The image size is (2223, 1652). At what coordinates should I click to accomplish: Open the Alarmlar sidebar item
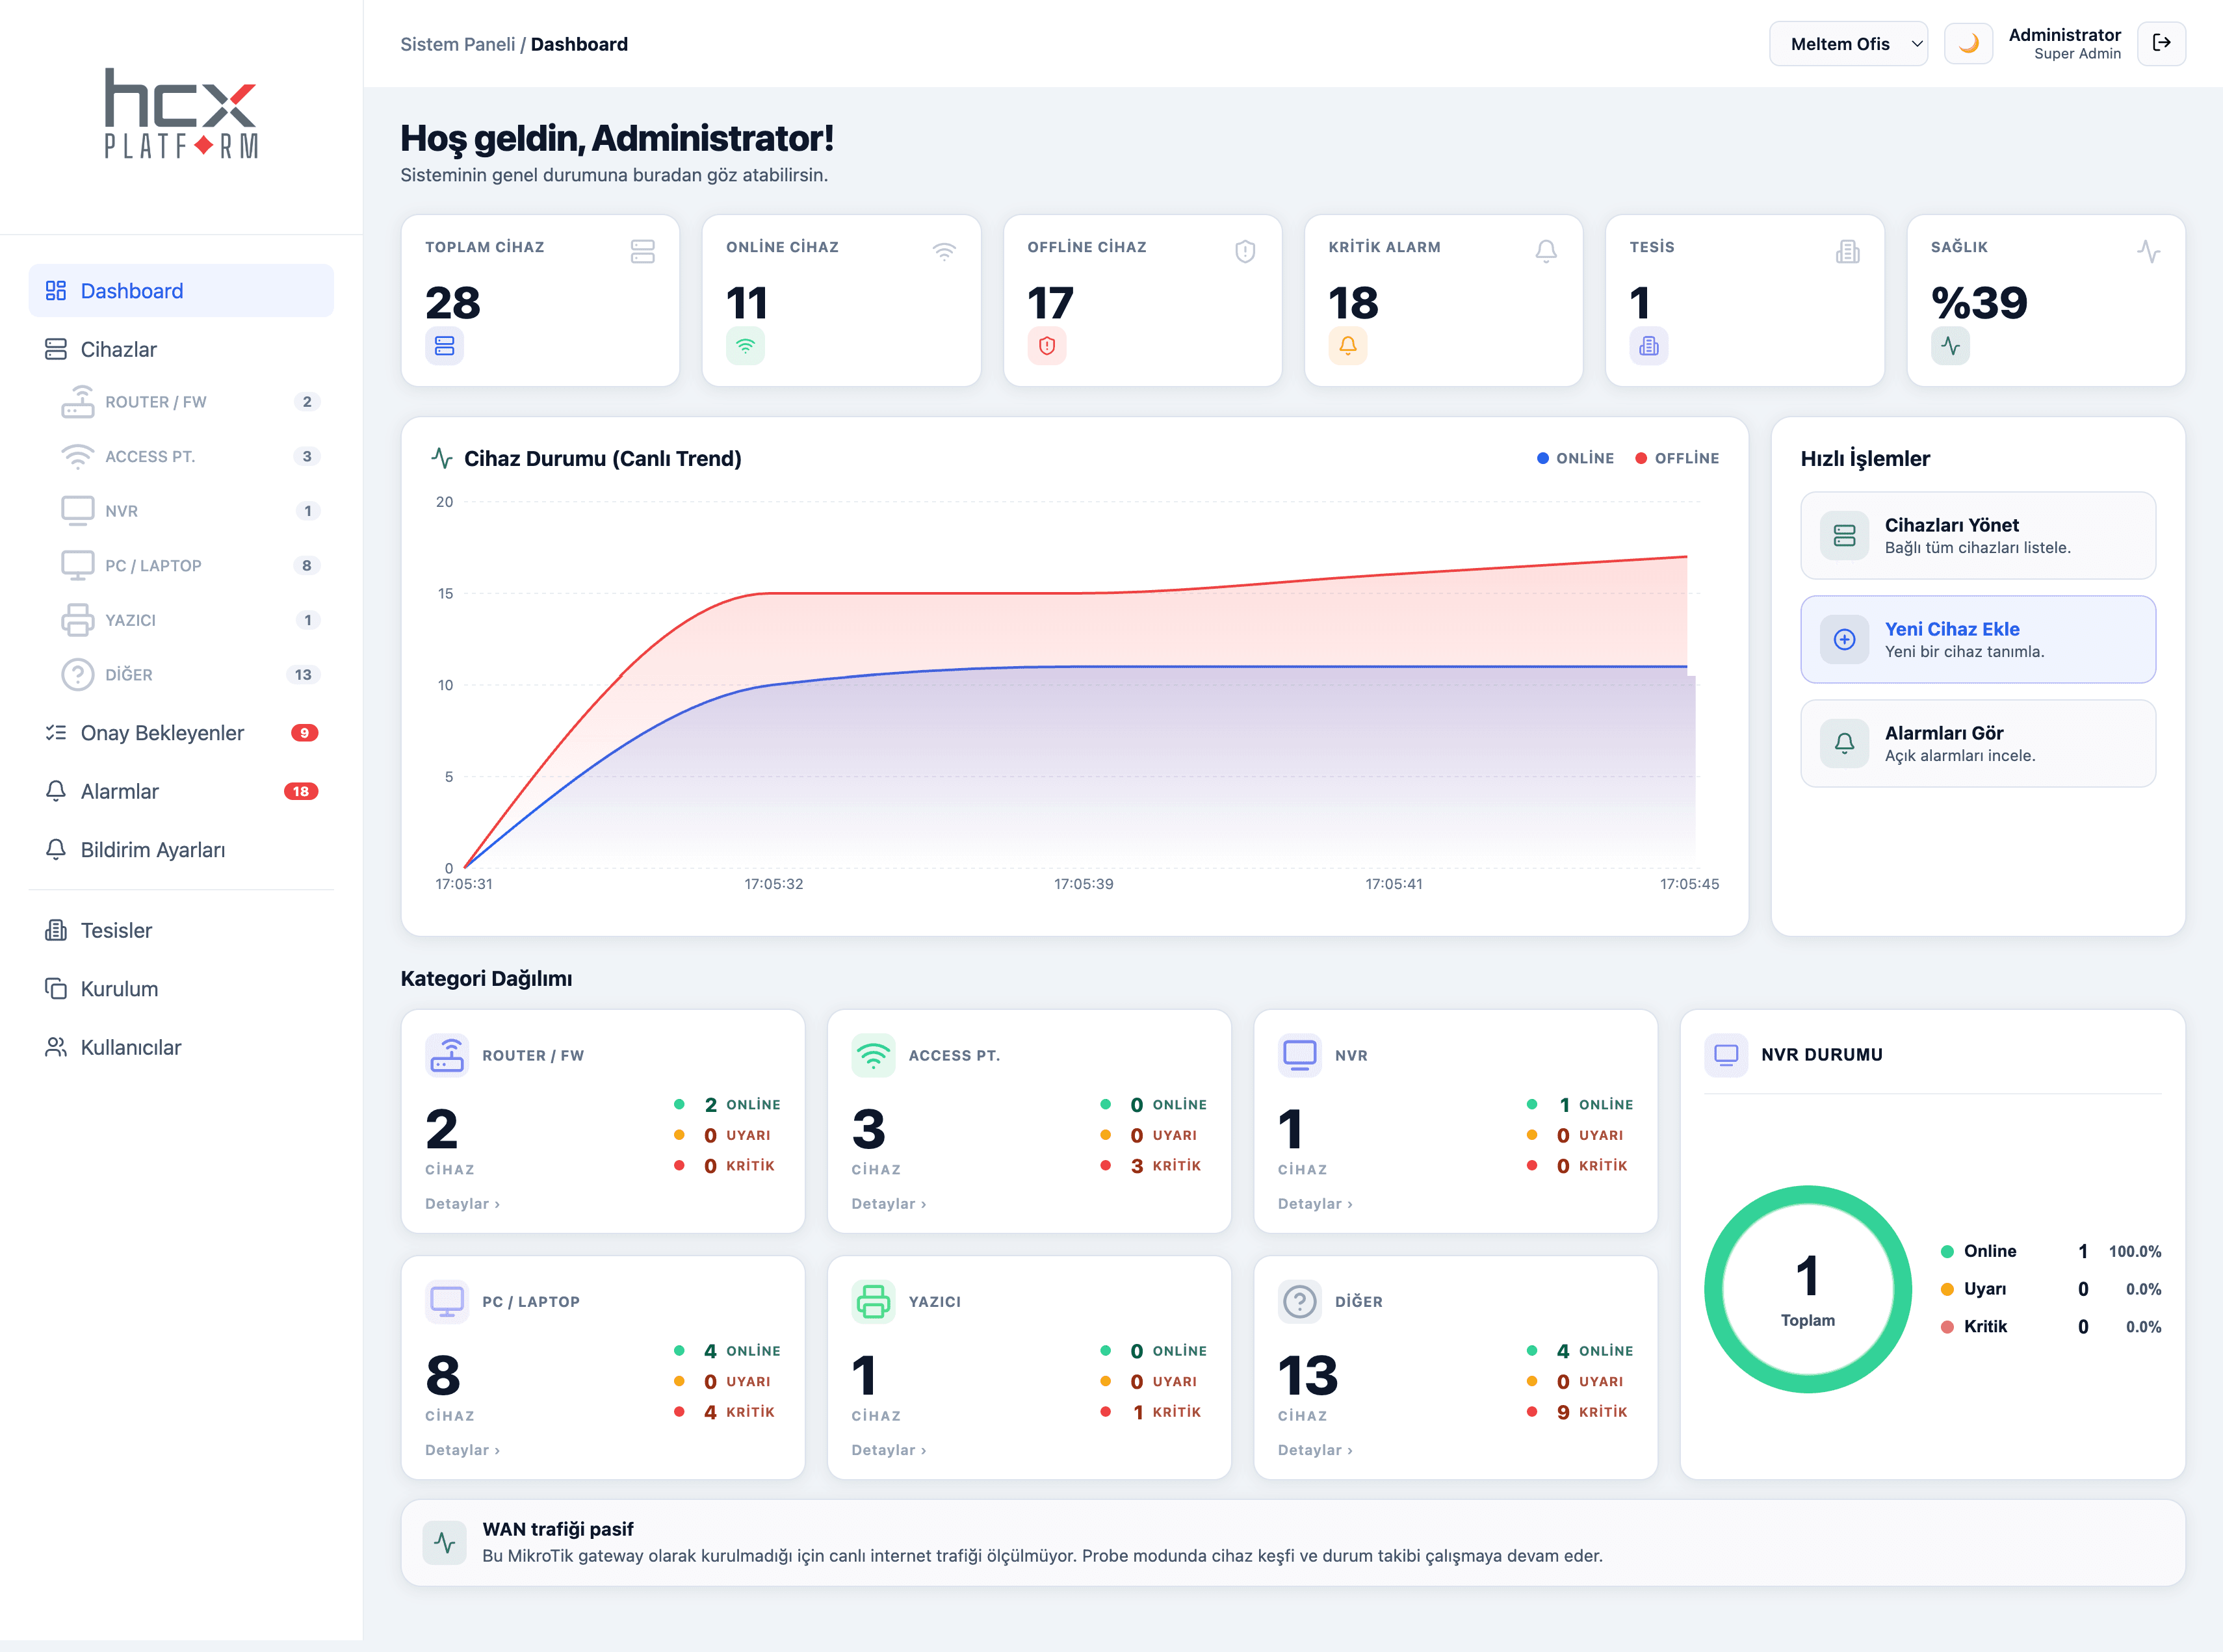(181, 791)
